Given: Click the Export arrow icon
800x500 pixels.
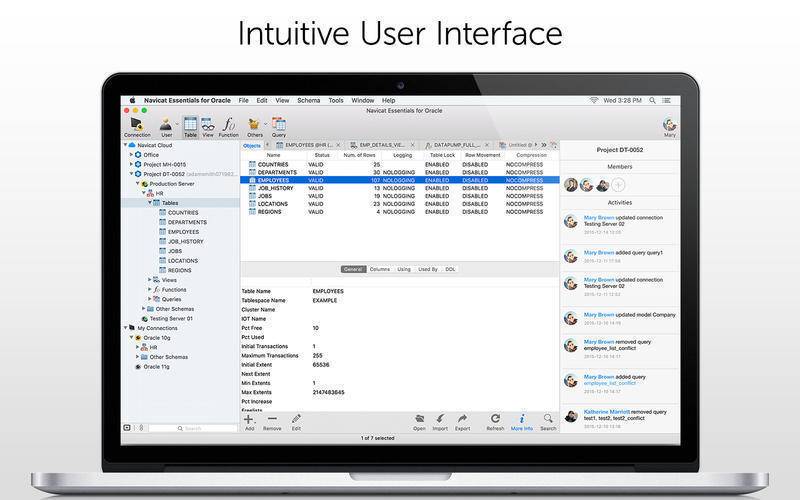Looking at the screenshot, I should pyautogui.click(x=462, y=418).
